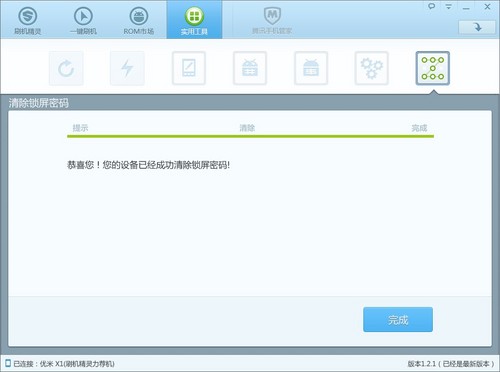The image size is (500, 372).
Task: Open the 刷机精灵 home tab
Action: [28, 20]
